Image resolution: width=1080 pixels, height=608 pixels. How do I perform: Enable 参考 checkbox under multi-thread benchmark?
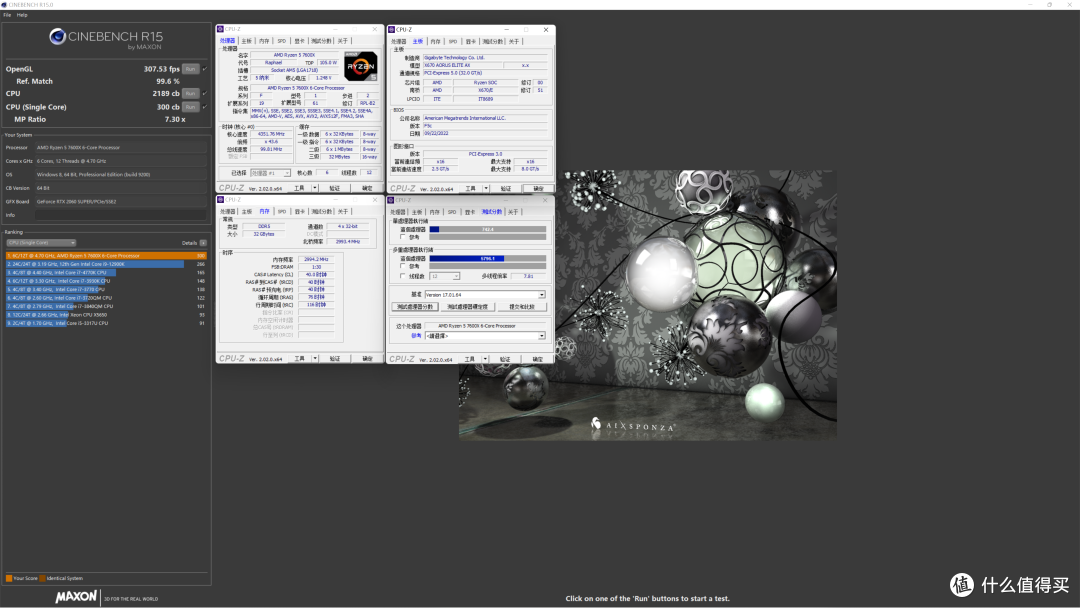(x=403, y=266)
